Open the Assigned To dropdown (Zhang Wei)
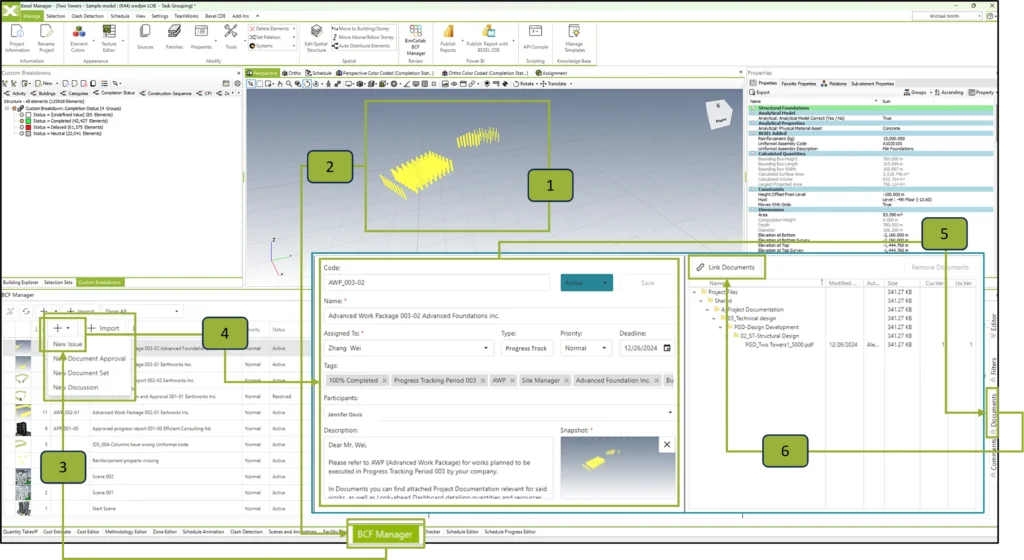 [408, 348]
